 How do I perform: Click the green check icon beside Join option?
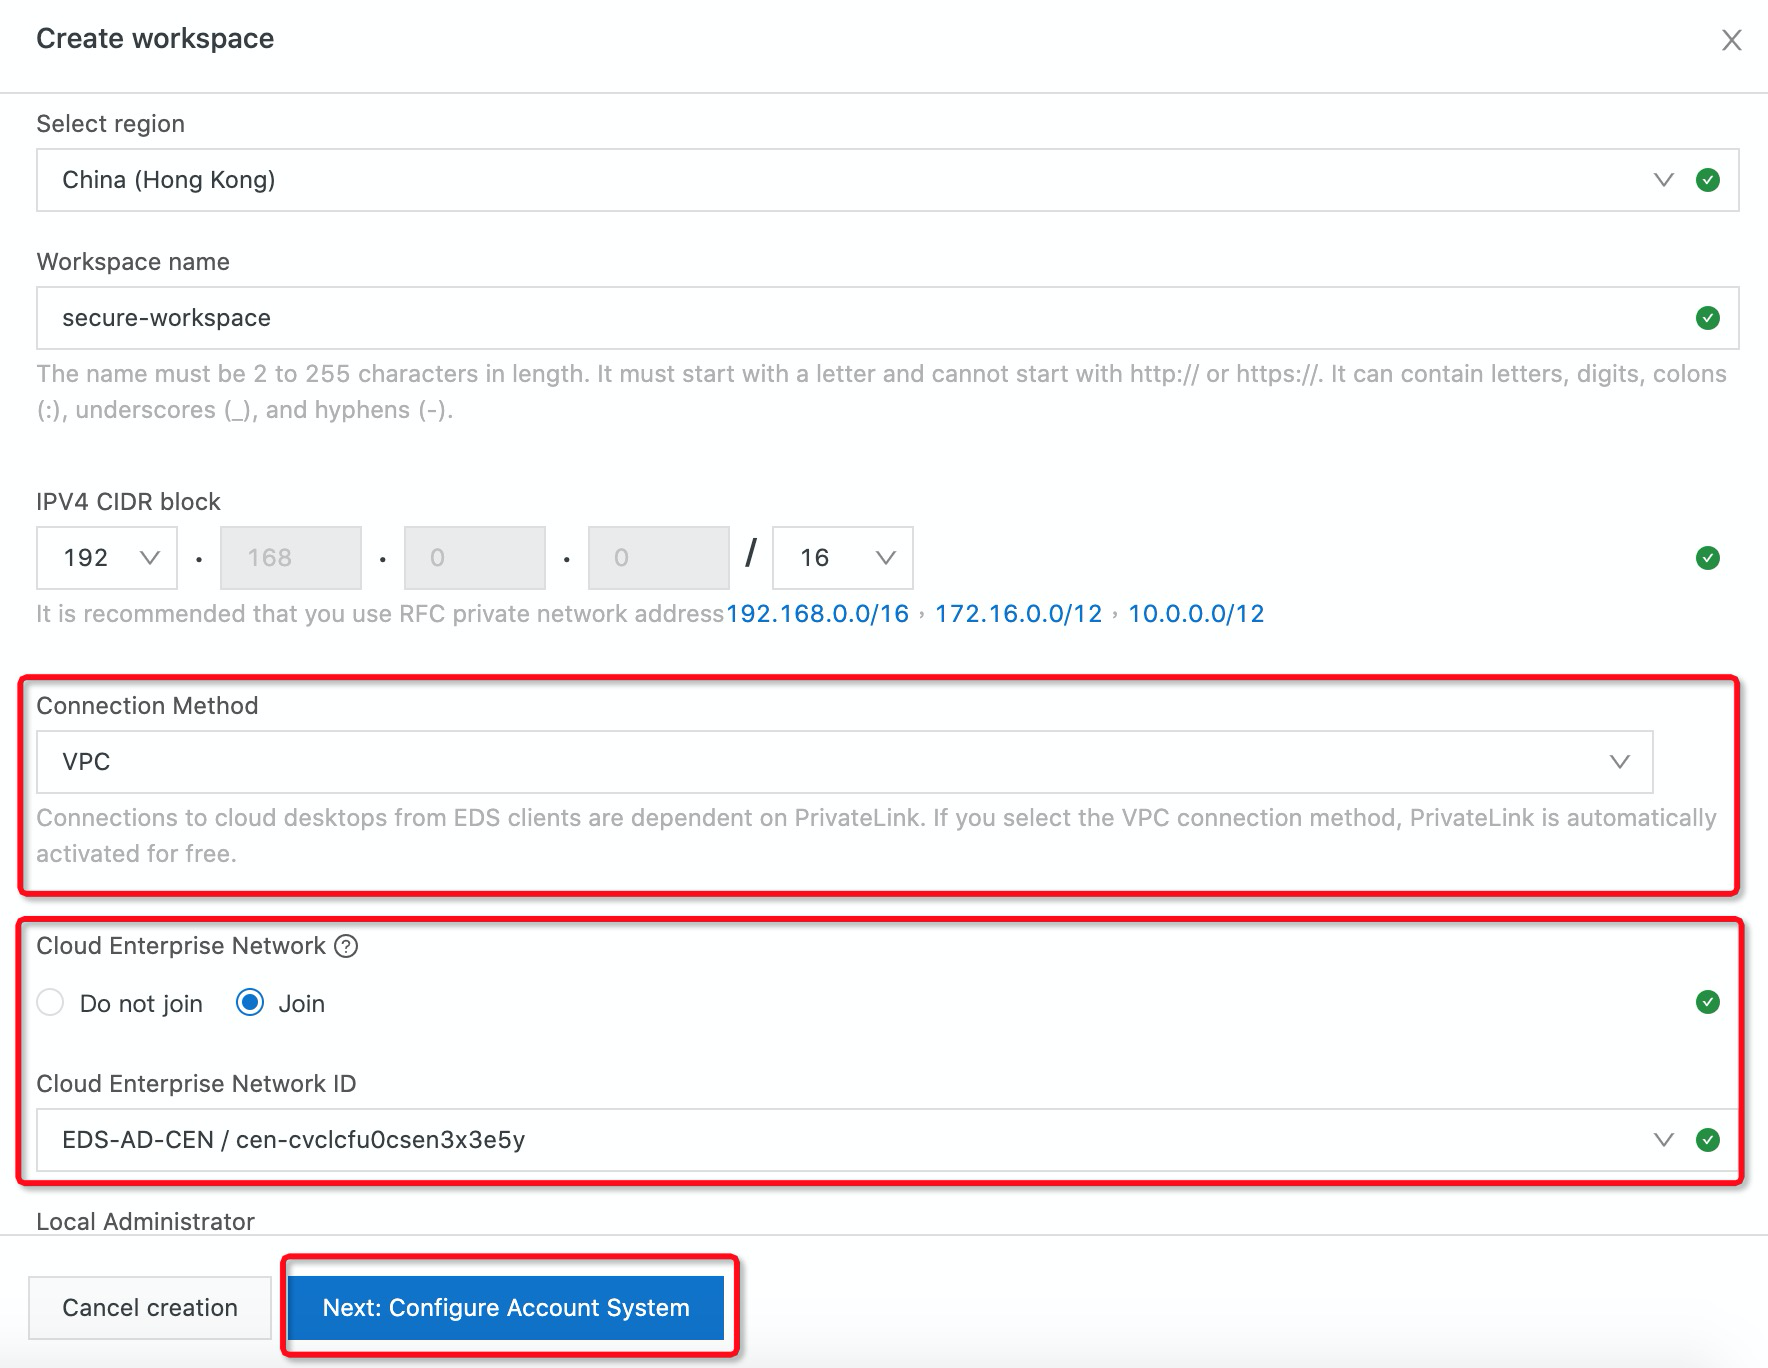point(1708,1002)
